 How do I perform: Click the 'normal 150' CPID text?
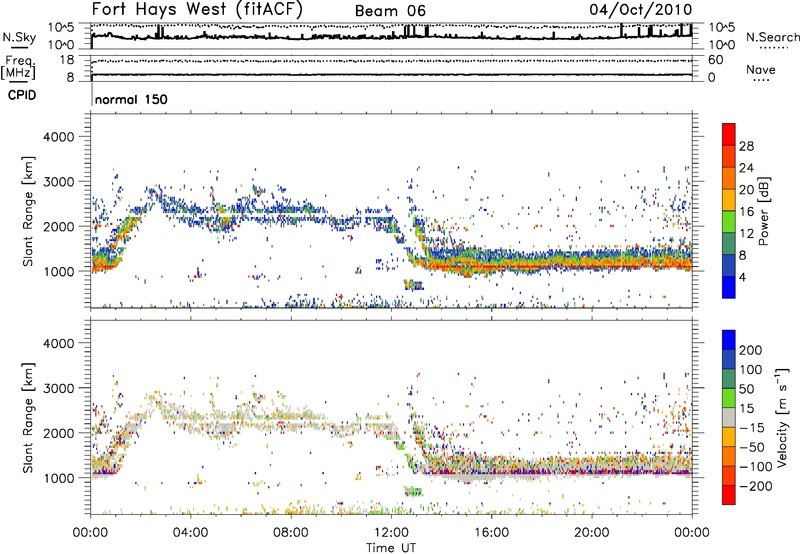(131, 99)
